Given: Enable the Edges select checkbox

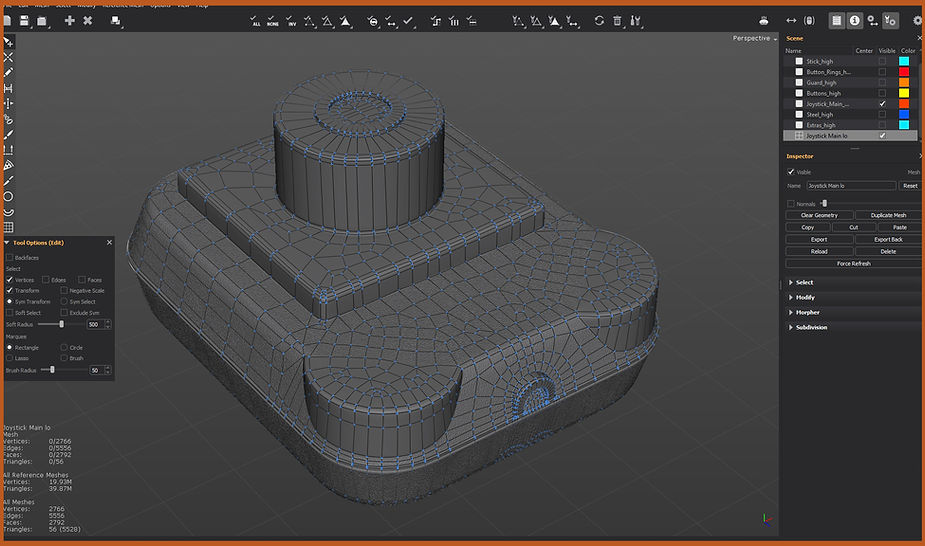Looking at the screenshot, I should [x=45, y=279].
